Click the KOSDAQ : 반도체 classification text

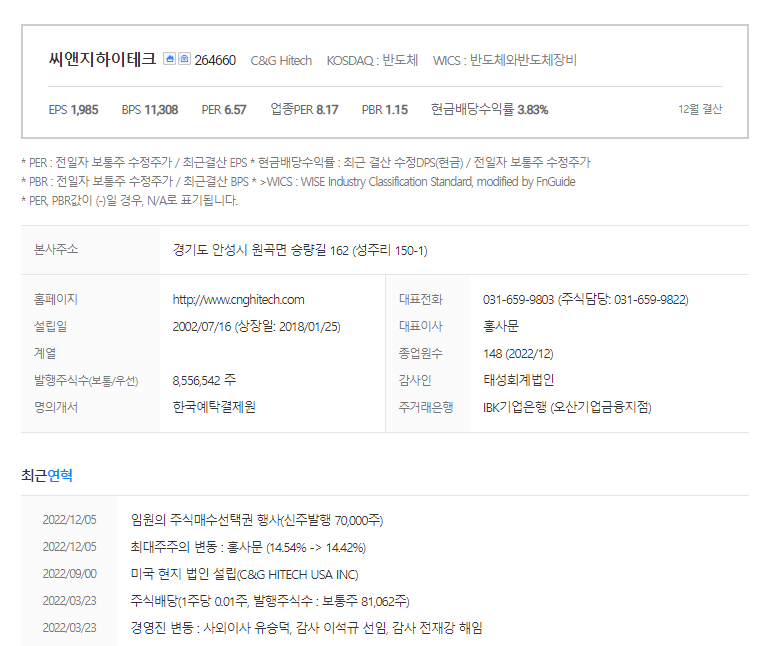(x=372, y=60)
